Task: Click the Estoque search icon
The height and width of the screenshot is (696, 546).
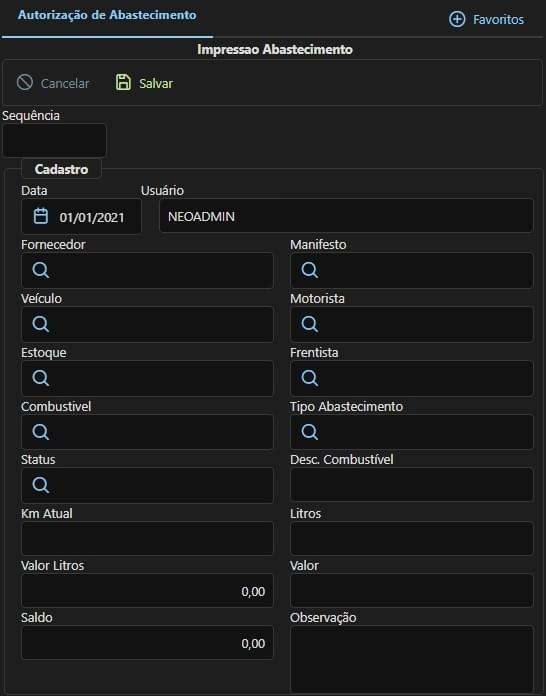Action: [41, 378]
